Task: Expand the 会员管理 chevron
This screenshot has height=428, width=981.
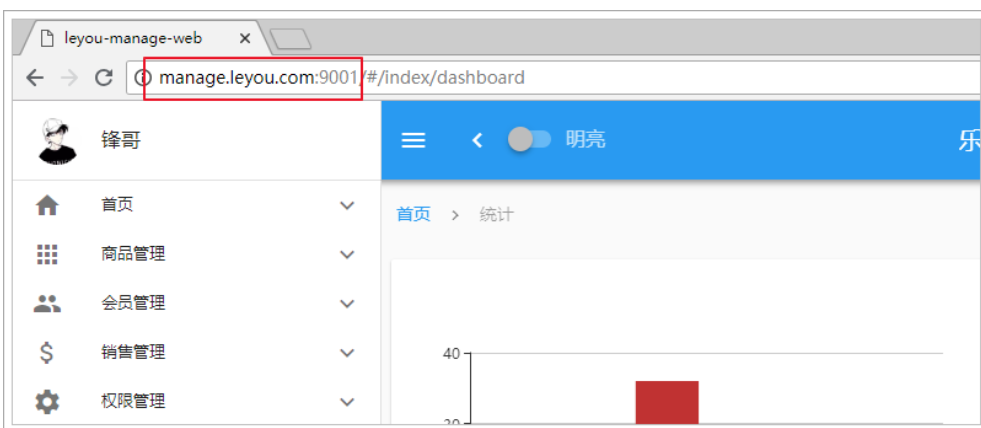Action: click(347, 303)
